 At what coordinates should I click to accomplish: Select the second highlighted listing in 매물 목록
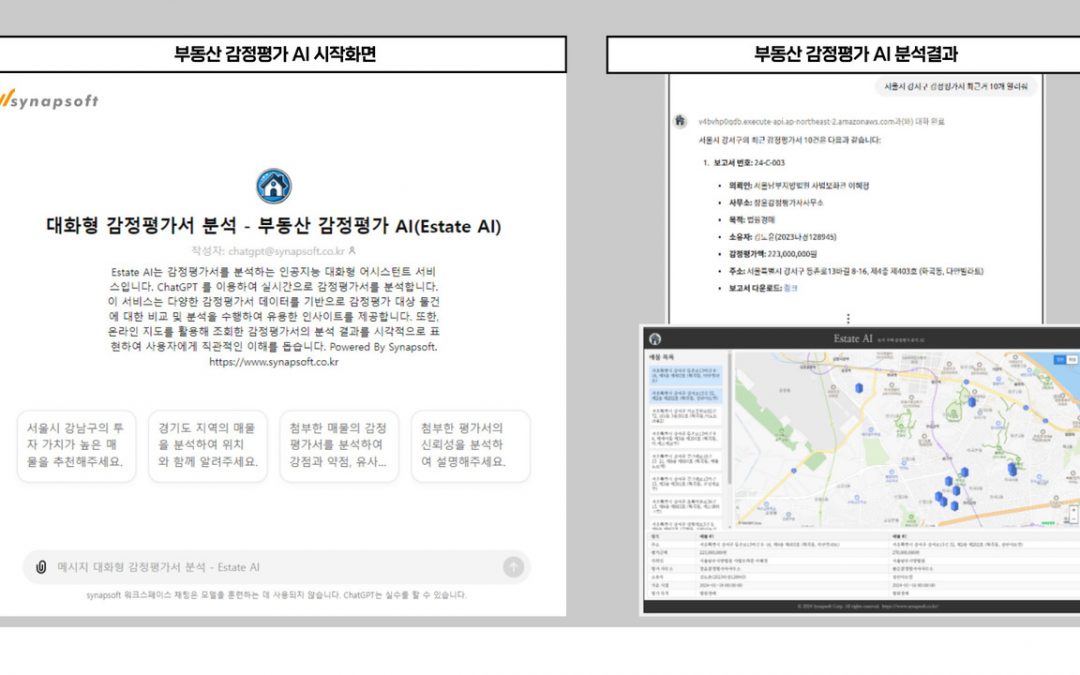point(686,395)
